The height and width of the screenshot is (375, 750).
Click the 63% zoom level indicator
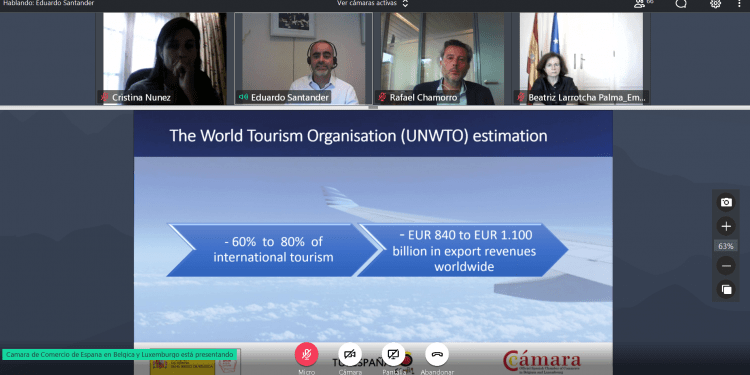[726, 246]
